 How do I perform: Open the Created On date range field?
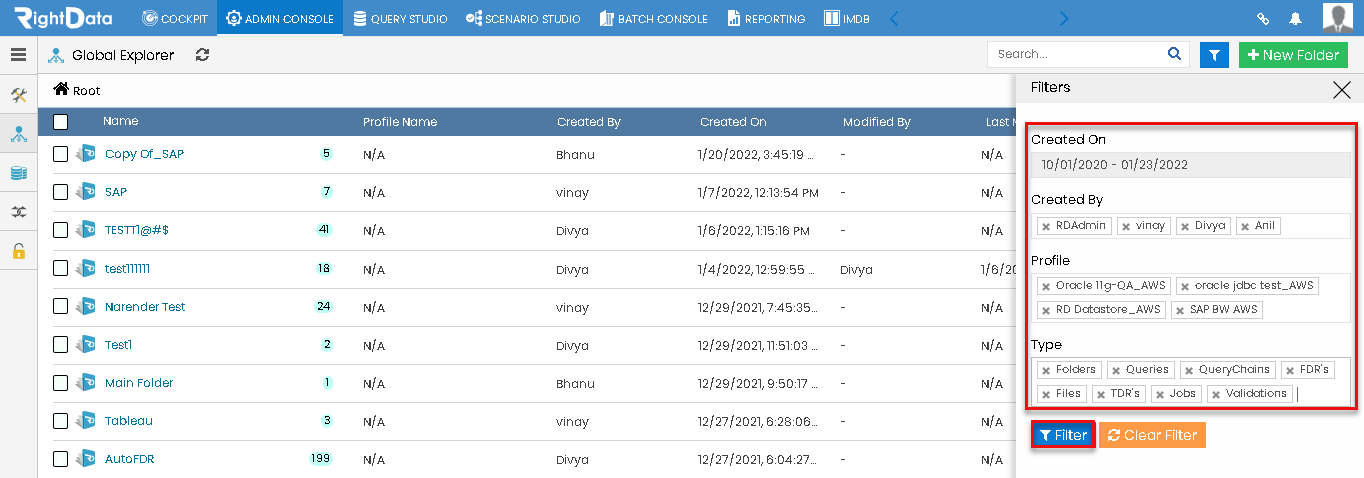pyautogui.click(x=1190, y=165)
